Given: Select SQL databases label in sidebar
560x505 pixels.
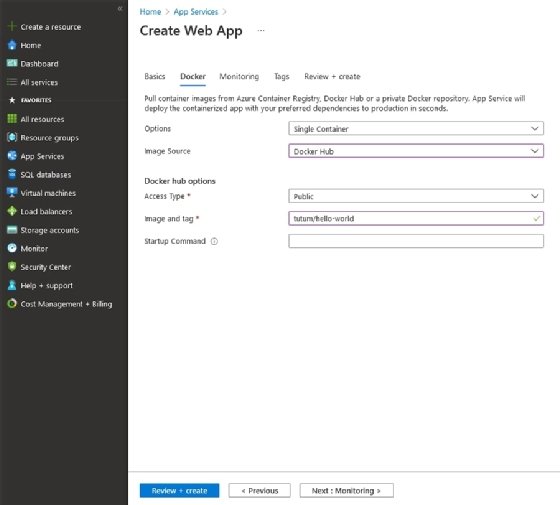Looking at the screenshot, I should [46, 175].
